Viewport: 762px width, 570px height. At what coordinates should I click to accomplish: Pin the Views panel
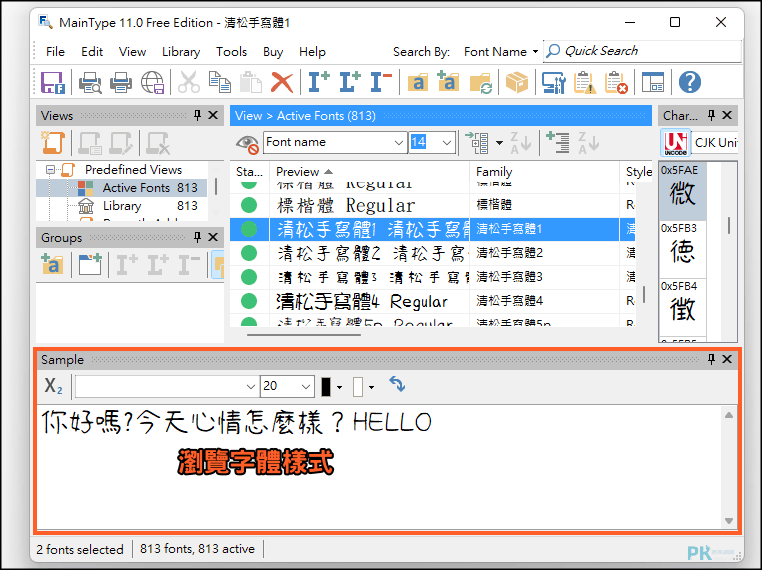coord(197,115)
